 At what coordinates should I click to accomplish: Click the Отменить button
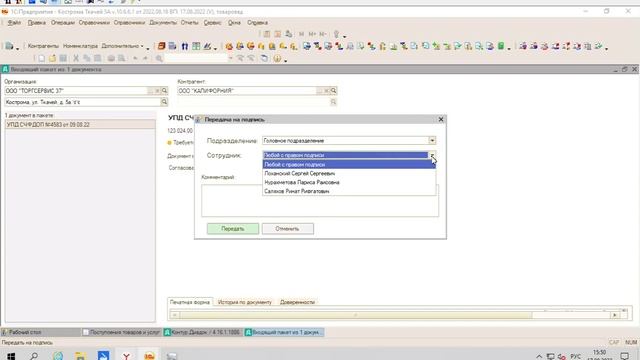tap(288, 229)
